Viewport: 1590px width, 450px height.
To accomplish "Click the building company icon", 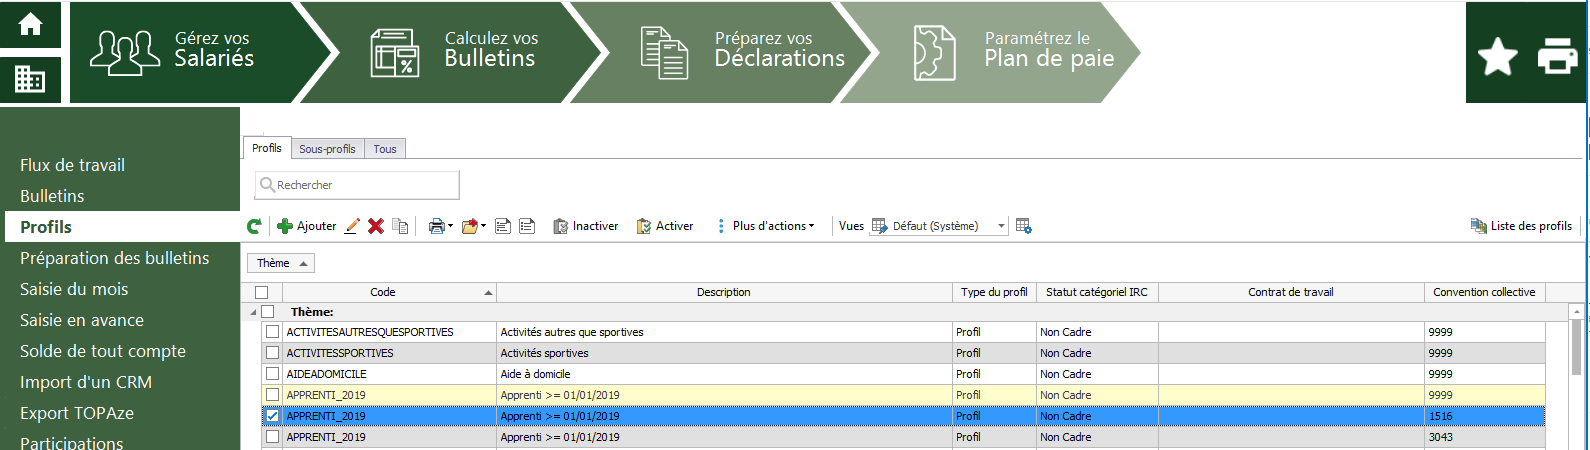I will (30, 79).
